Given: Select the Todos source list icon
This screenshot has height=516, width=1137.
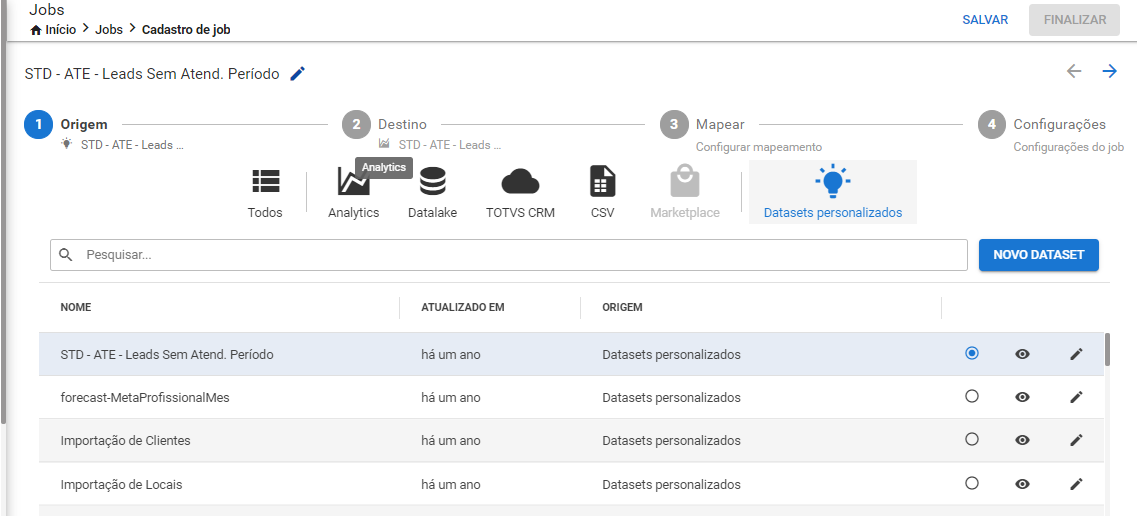Looking at the screenshot, I should (265, 181).
